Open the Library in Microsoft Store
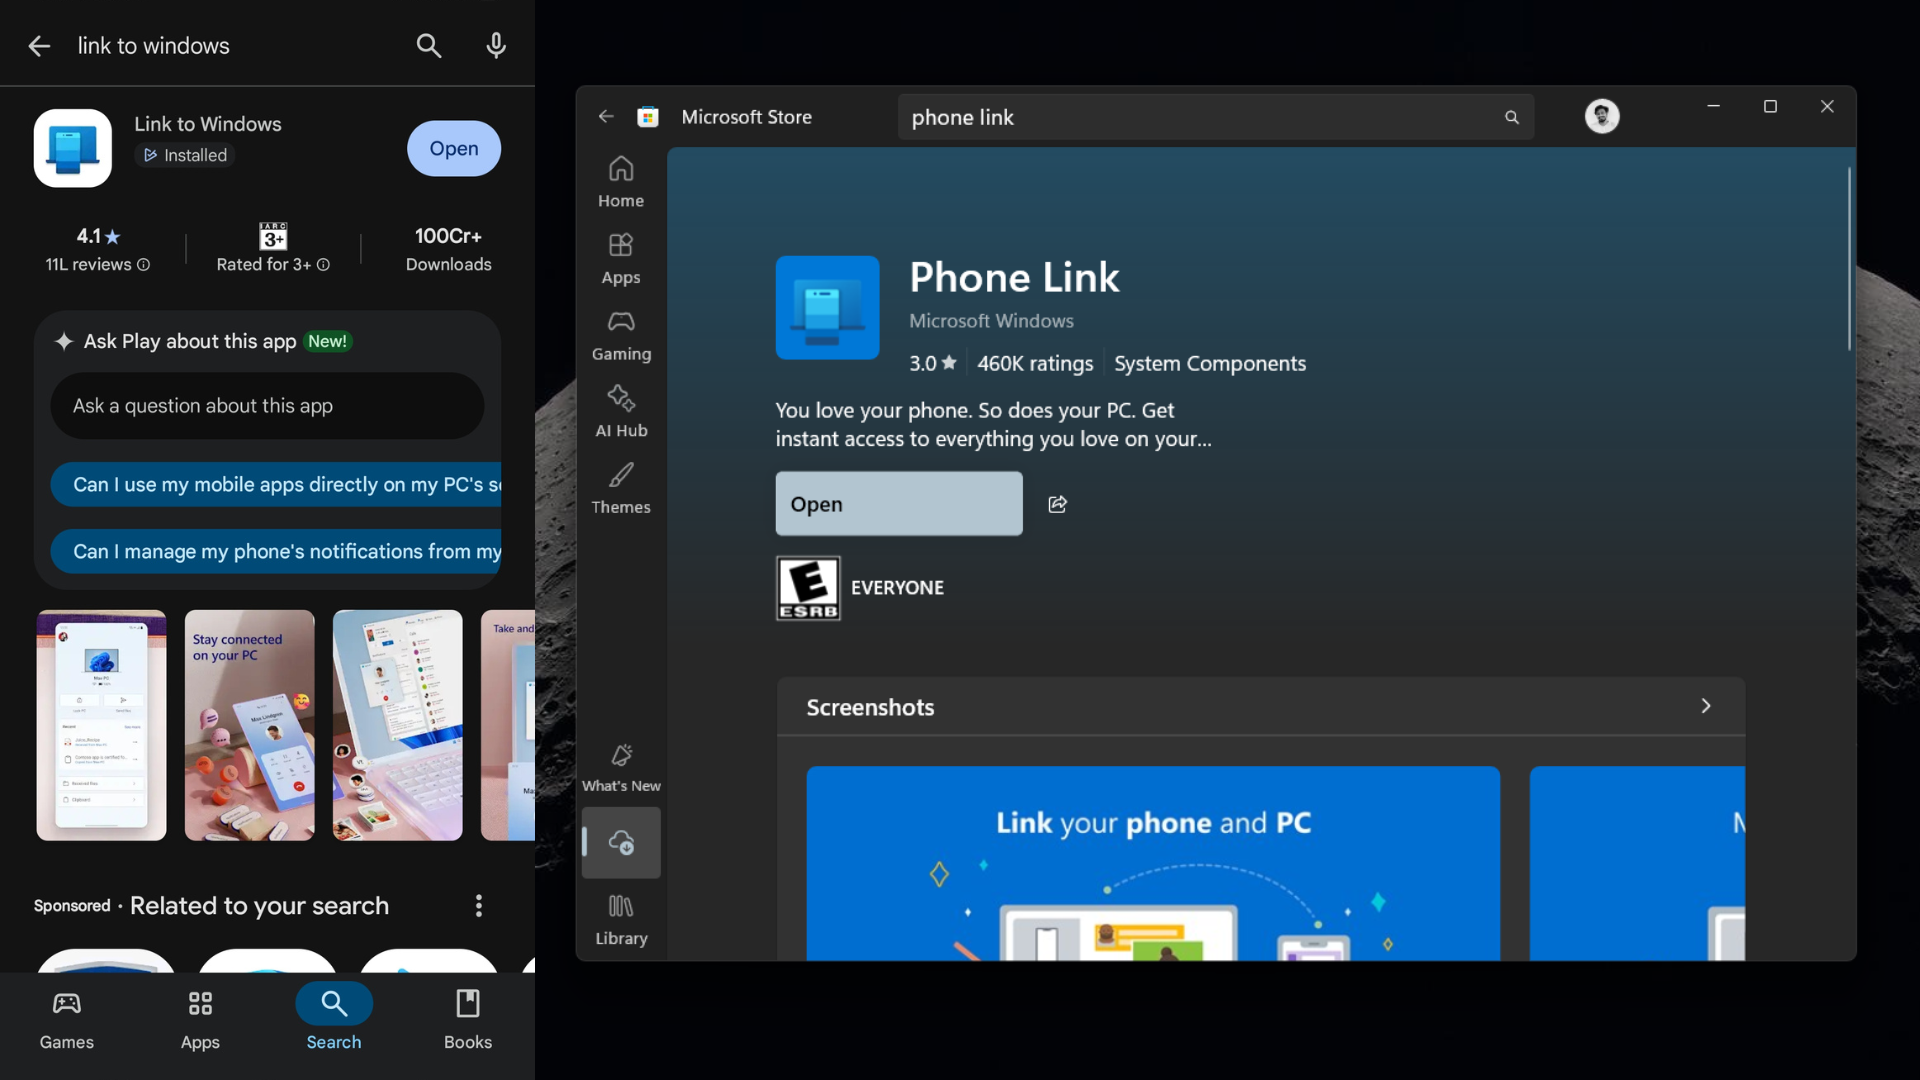This screenshot has height=1080, width=1920. click(620, 918)
